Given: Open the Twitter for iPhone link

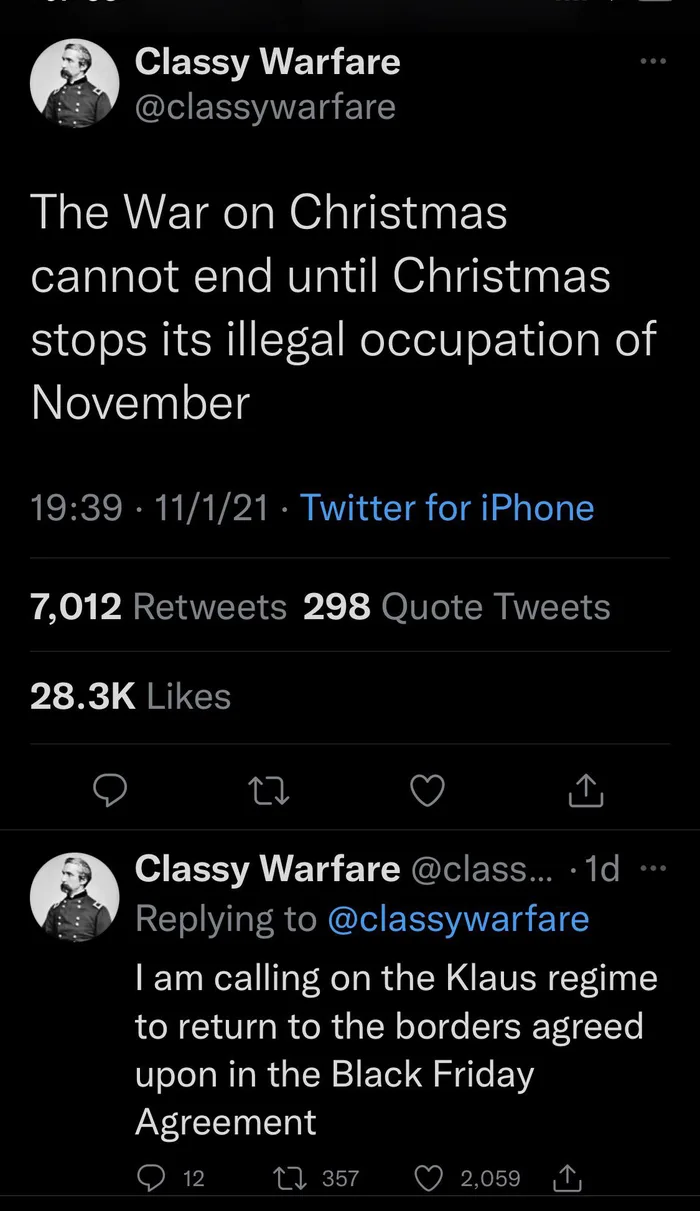Looking at the screenshot, I should (447, 508).
